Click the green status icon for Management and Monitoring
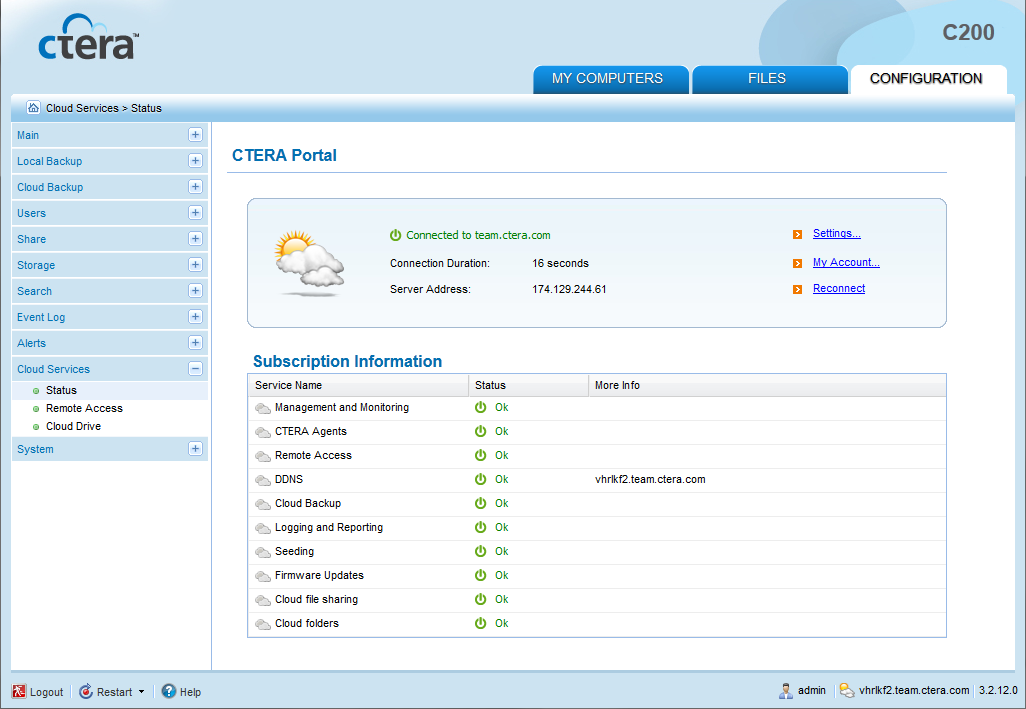This screenshot has width=1026, height=709. 480,407
